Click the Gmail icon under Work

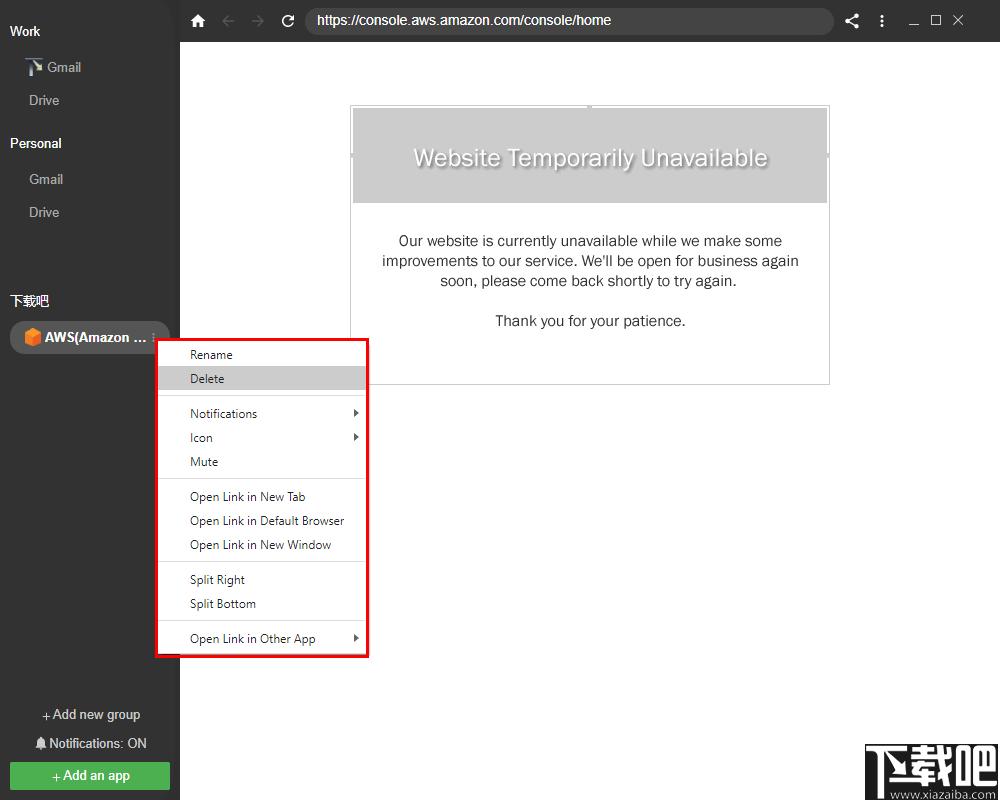click(x=34, y=66)
